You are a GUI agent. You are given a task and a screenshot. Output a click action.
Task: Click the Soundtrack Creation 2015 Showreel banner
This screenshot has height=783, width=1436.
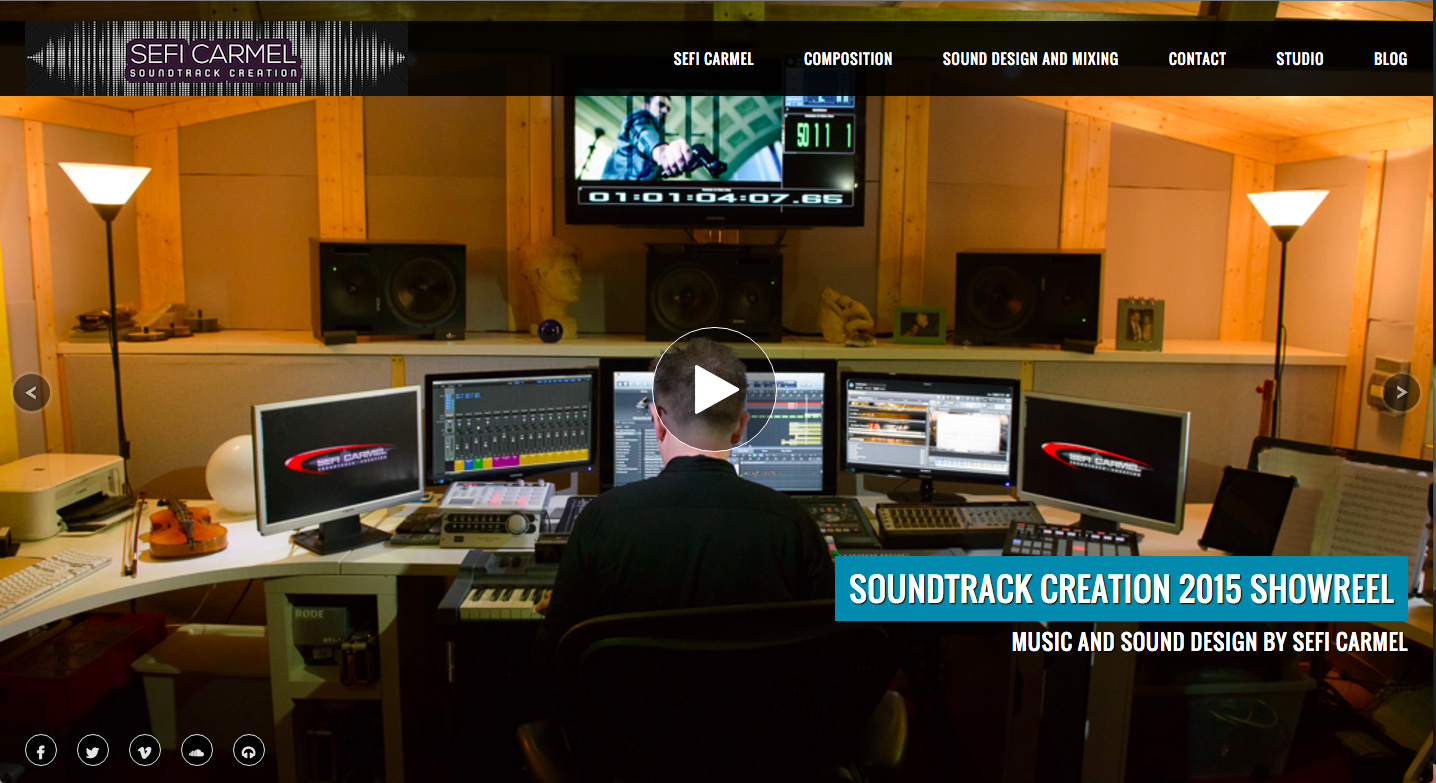[x=1121, y=589]
